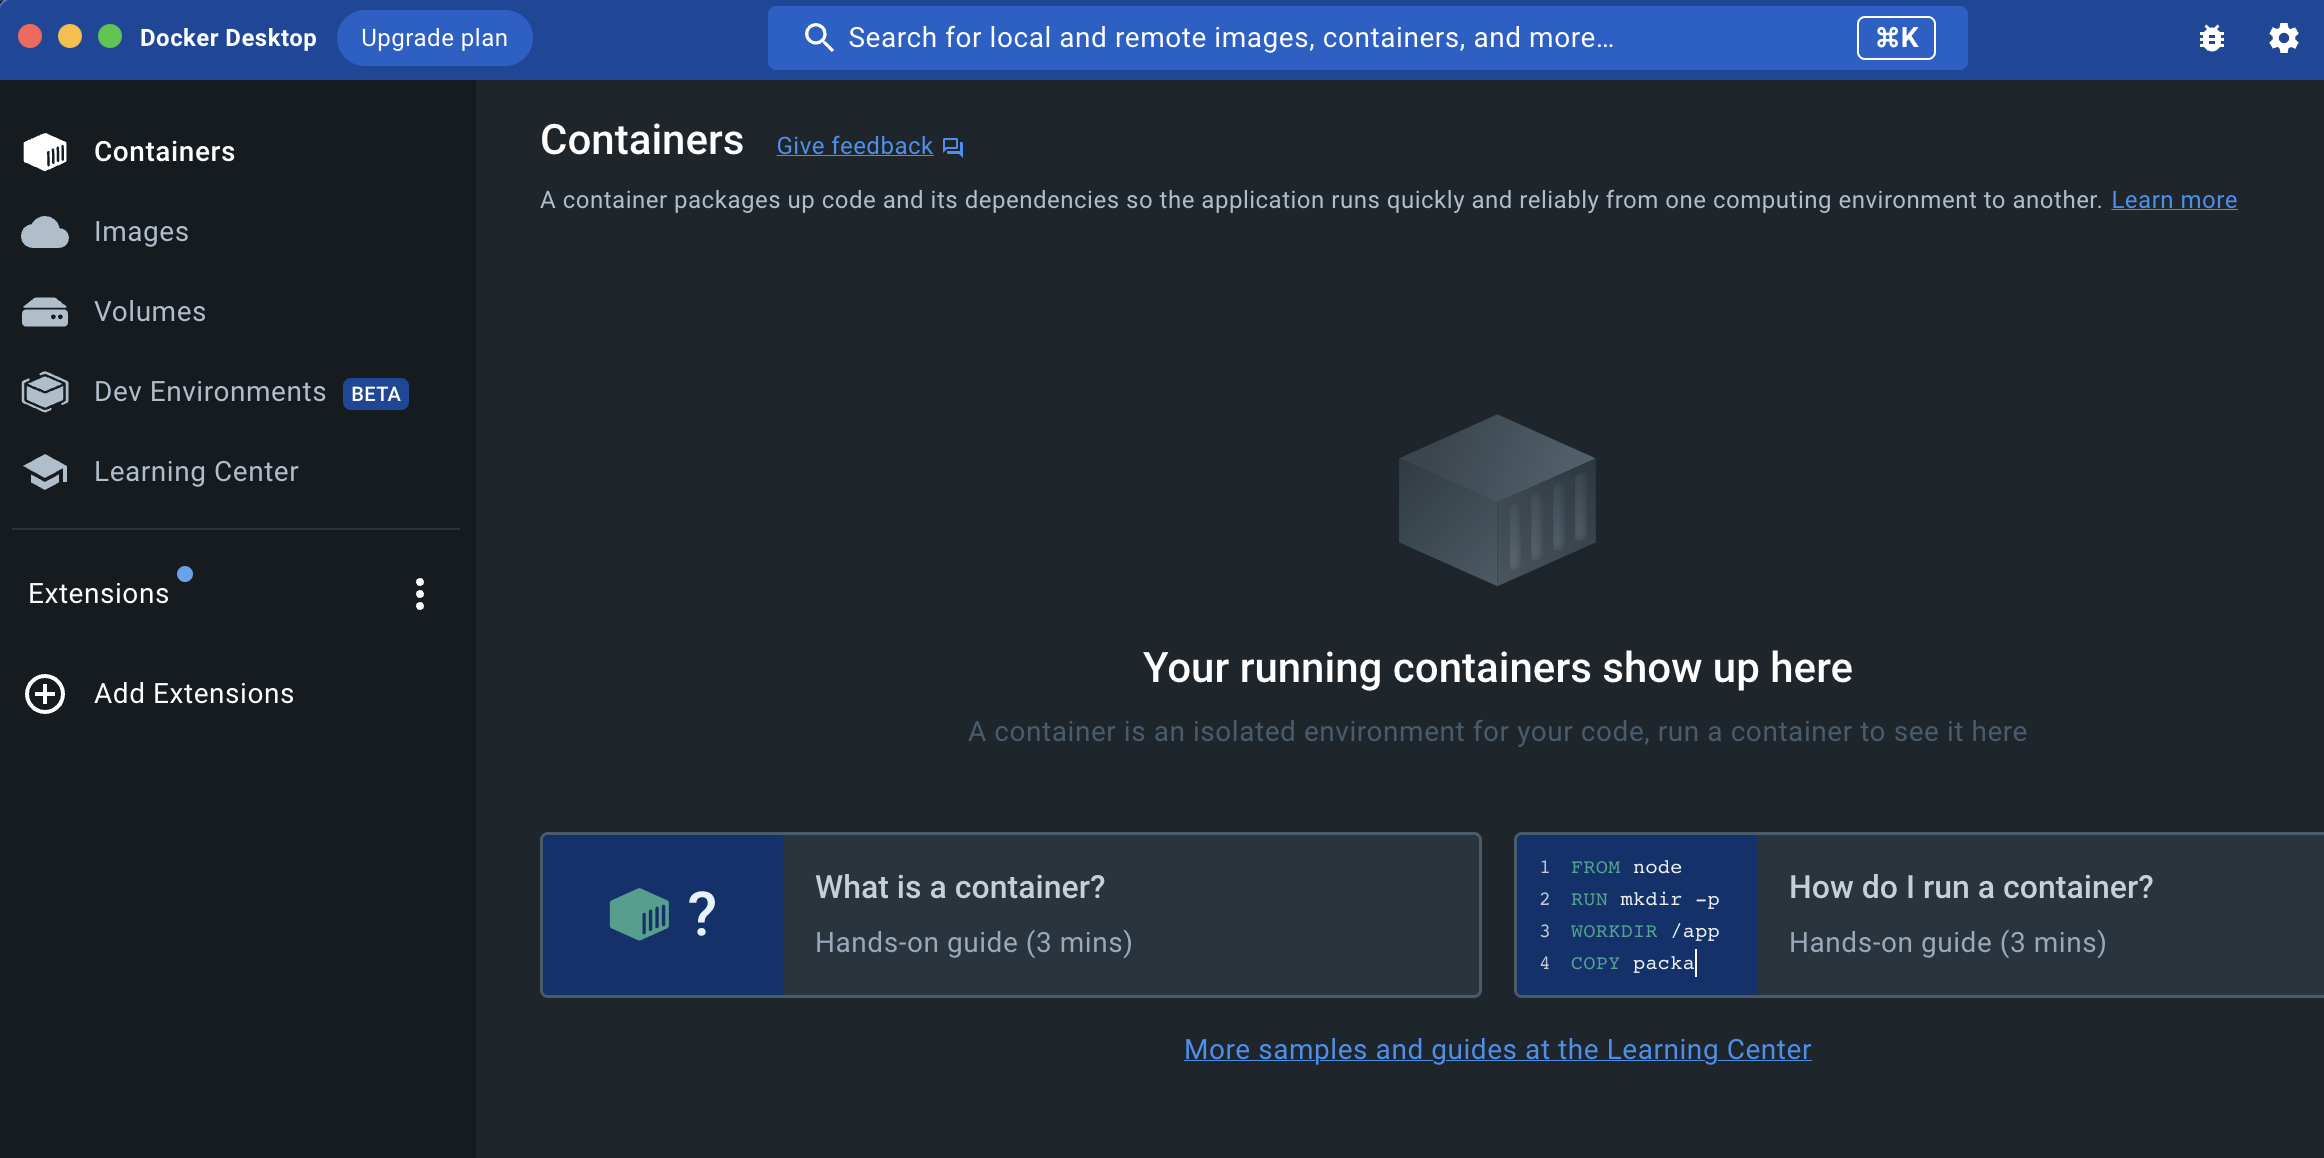Click the Images cloud icon
This screenshot has width=2324, height=1158.
pos(45,232)
